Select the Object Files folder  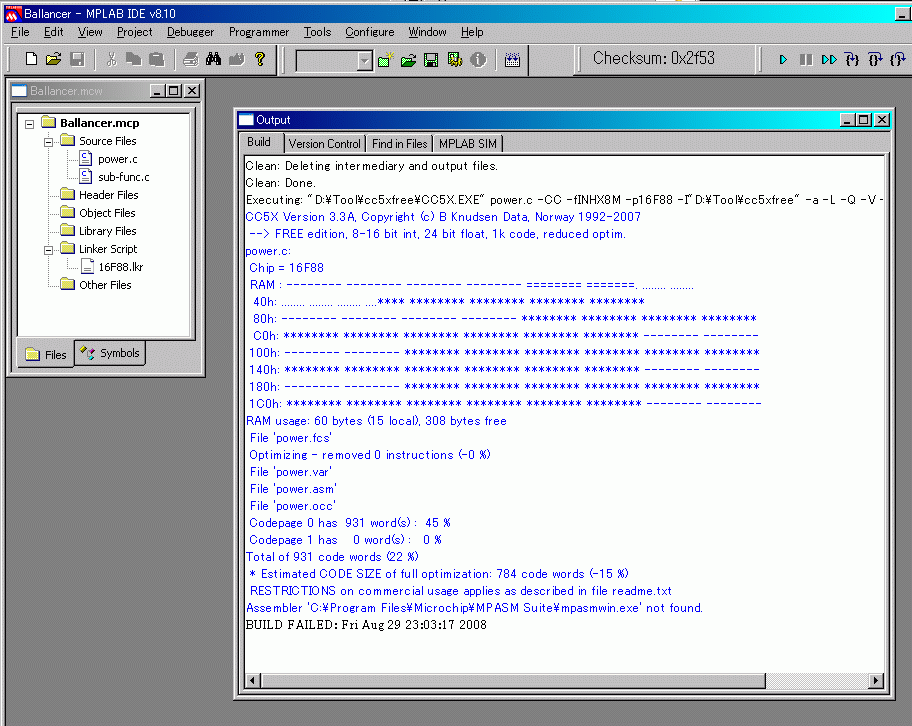(107, 213)
